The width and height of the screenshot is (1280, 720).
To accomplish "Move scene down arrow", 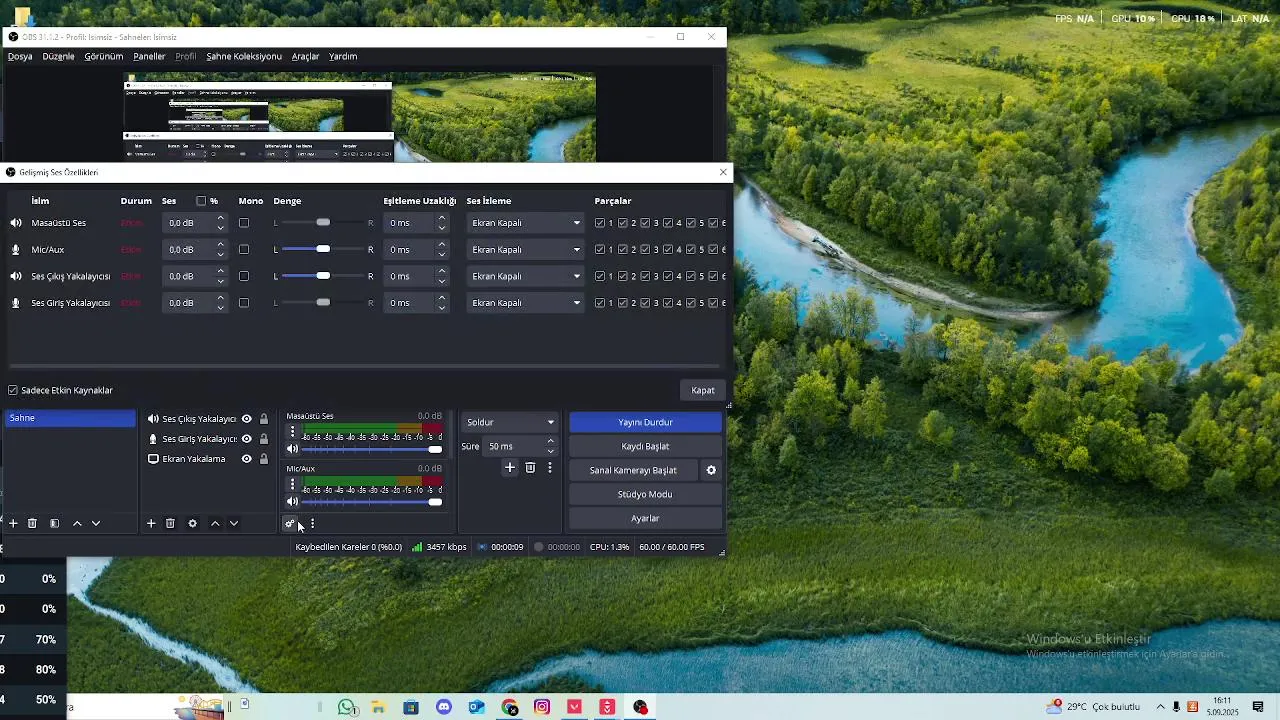I will click(96, 523).
